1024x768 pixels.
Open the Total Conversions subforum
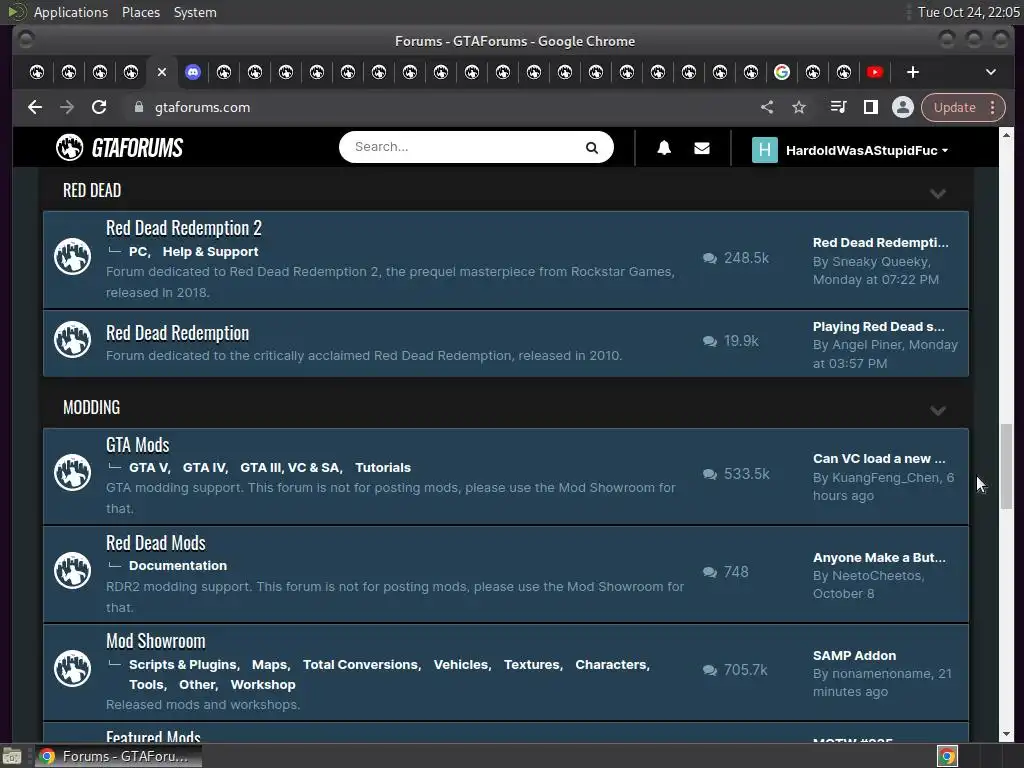[360, 664]
